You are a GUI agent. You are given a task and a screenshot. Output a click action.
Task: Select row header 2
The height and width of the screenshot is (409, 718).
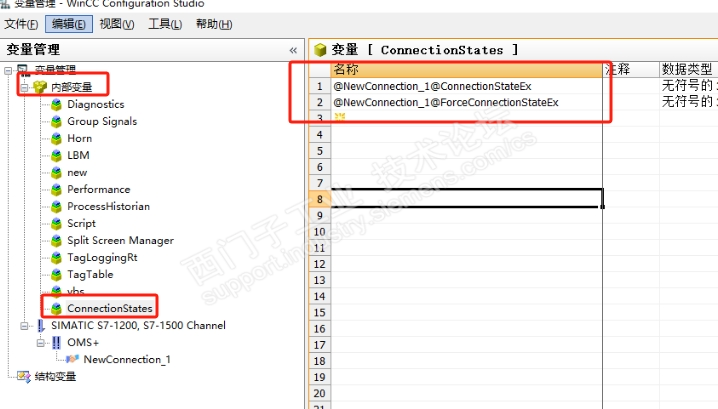[x=320, y=102]
